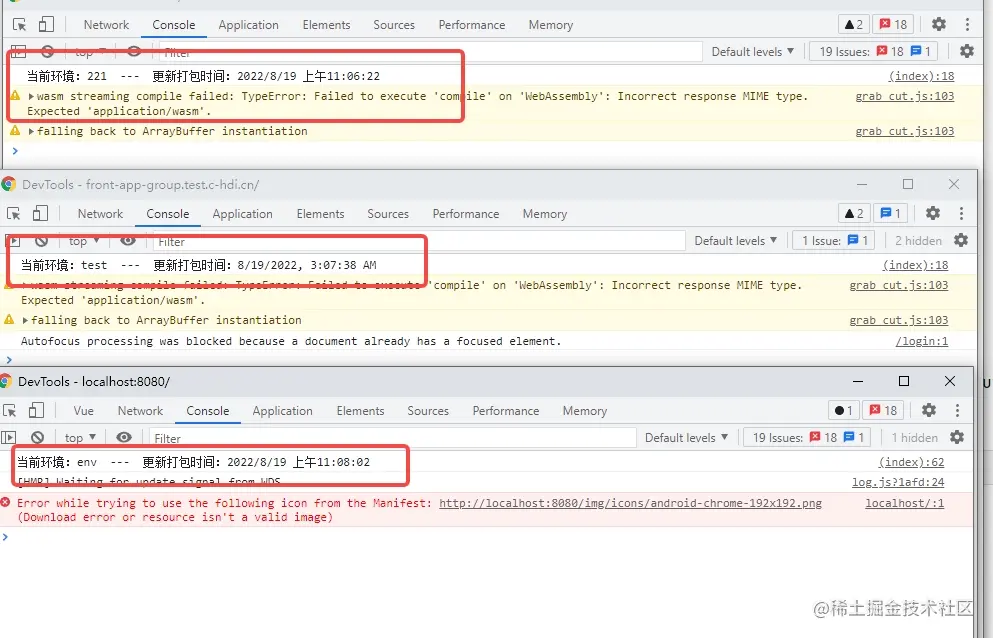Click messages badge in front-app-group DevTools tab bar
Image resolution: width=993 pixels, height=638 pixels.
(x=890, y=214)
